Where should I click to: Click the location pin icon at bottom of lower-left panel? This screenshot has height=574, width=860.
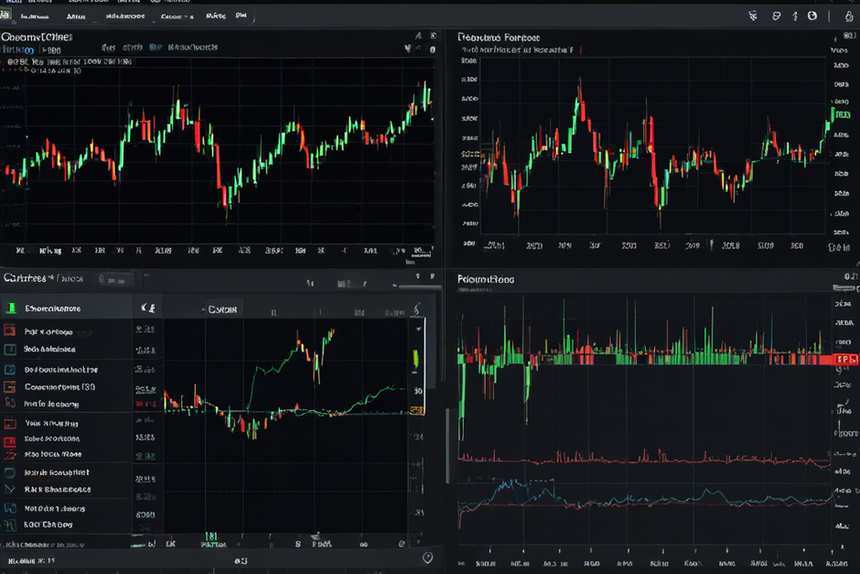pyautogui.click(x=427, y=558)
